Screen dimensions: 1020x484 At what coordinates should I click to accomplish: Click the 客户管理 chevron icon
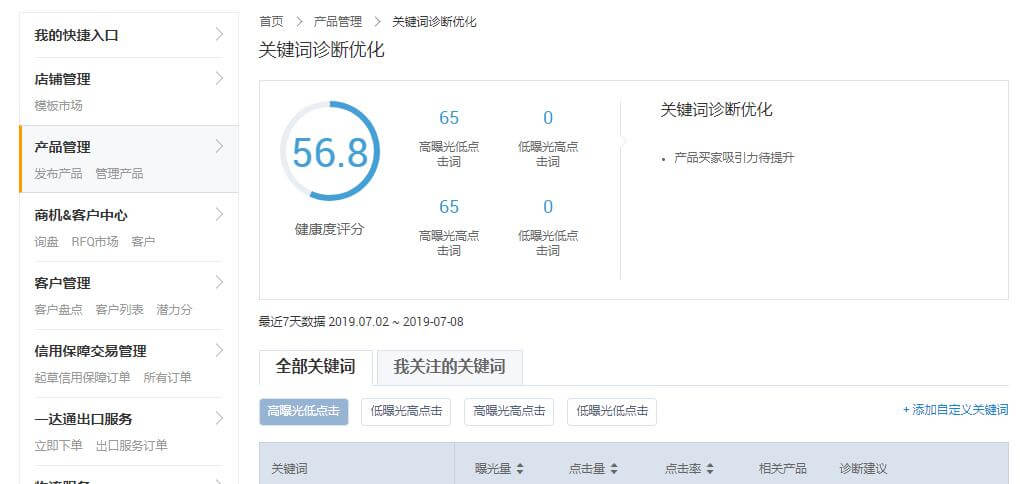tap(219, 283)
